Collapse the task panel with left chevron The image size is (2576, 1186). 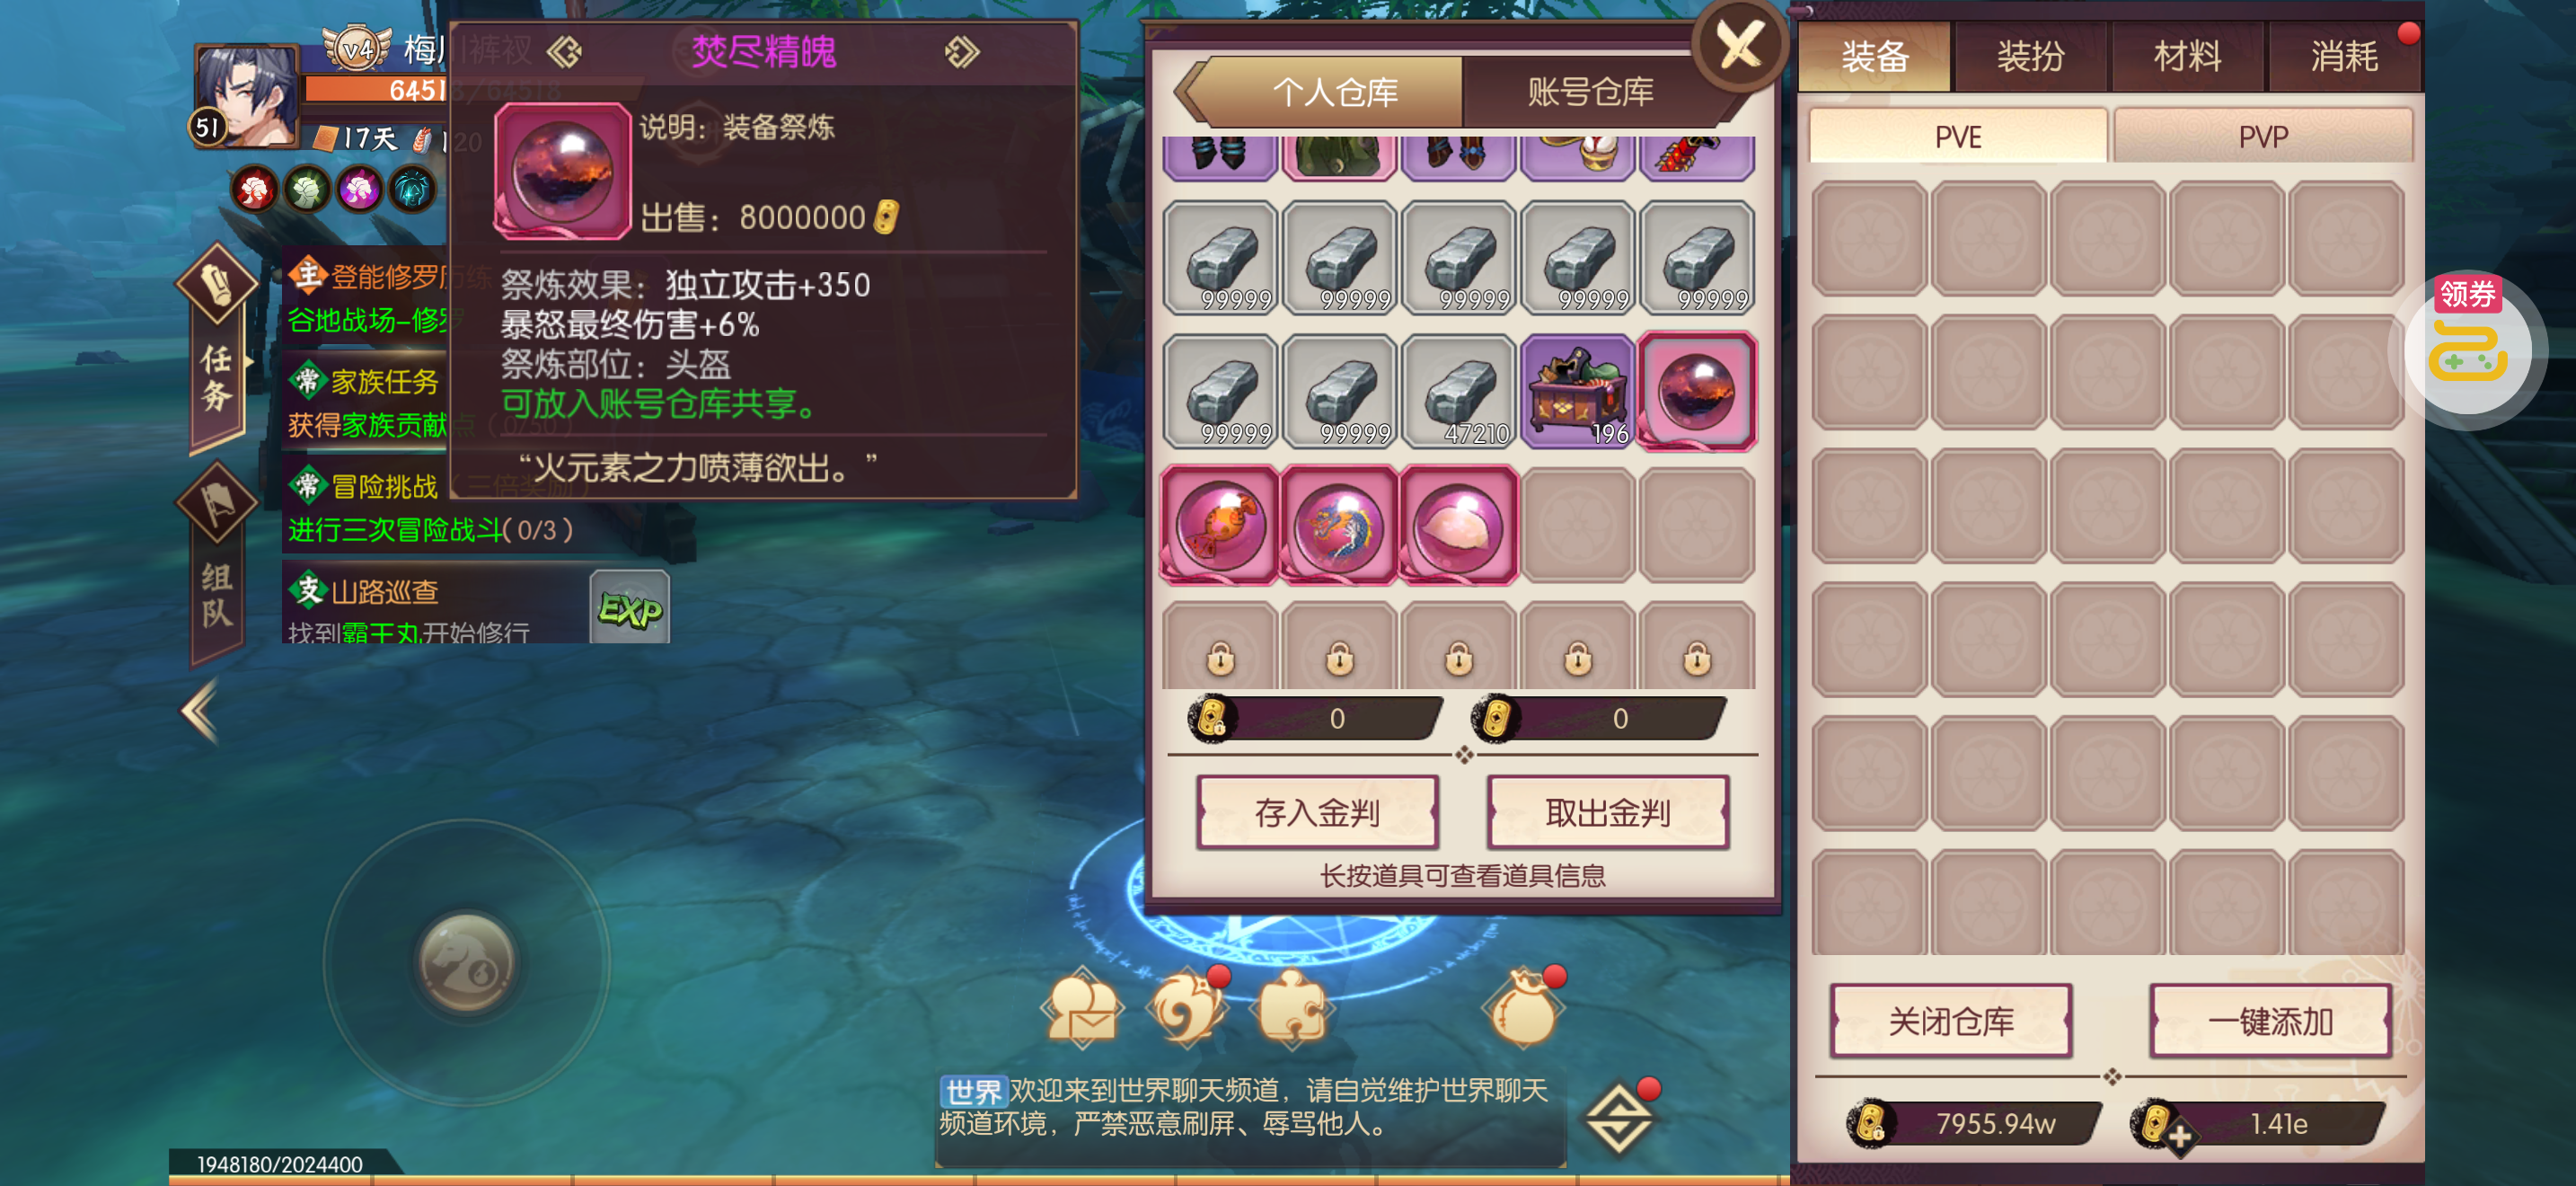click(x=200, y=711)
